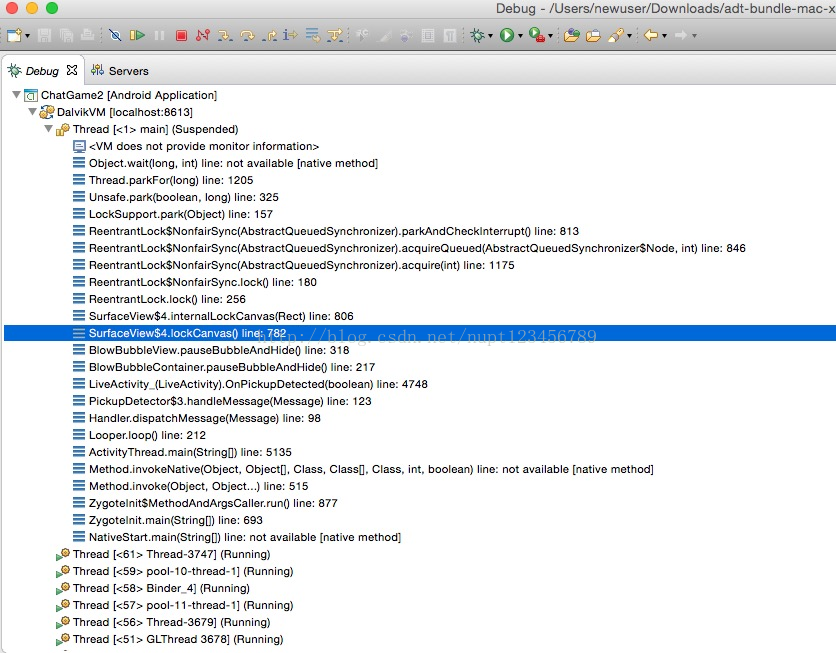836x653 pixels.
Task: Click the Search flashlight toolbar icon
Action: (616, 36)
